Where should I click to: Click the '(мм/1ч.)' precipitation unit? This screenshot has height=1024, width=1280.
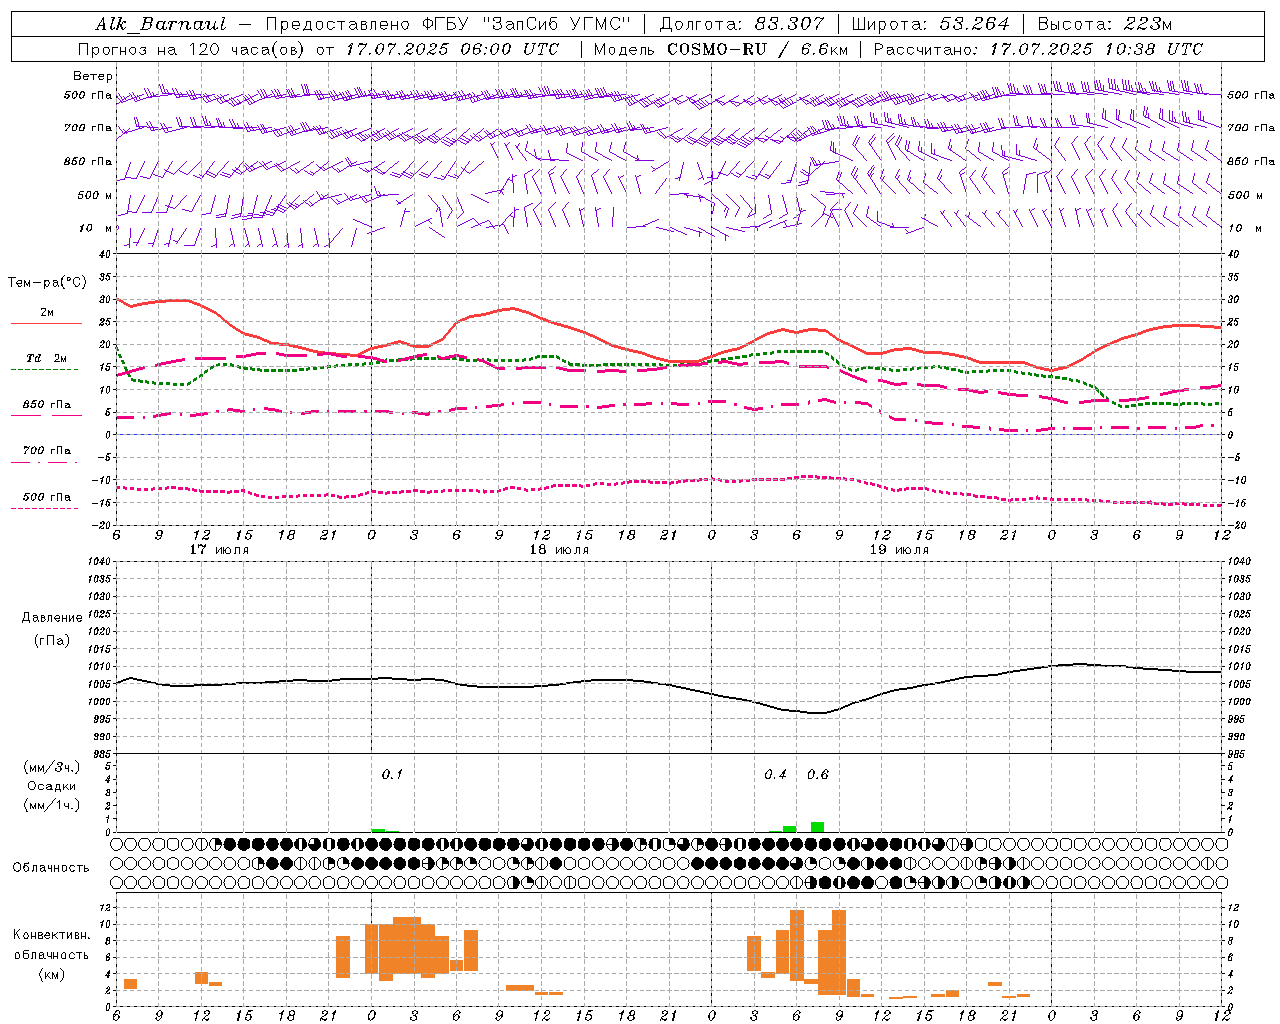tap(52, 805)
